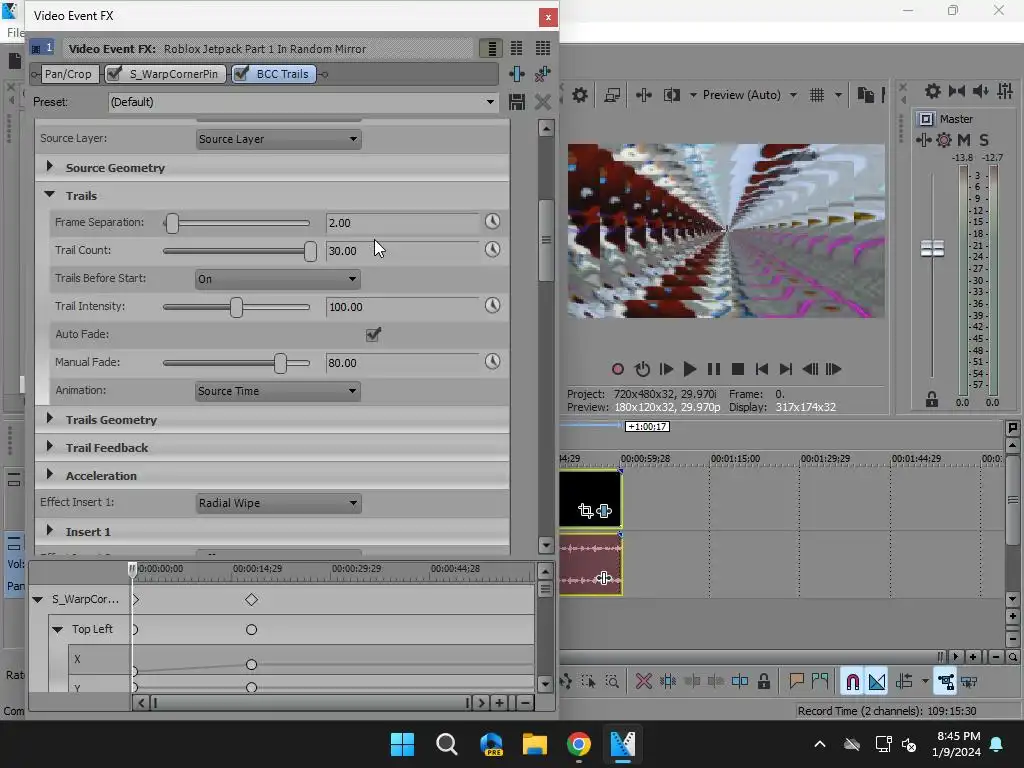Screen dimensions: 1024x768
Task: Open File Explorer from the taskbar
Action: coord(535,744)
